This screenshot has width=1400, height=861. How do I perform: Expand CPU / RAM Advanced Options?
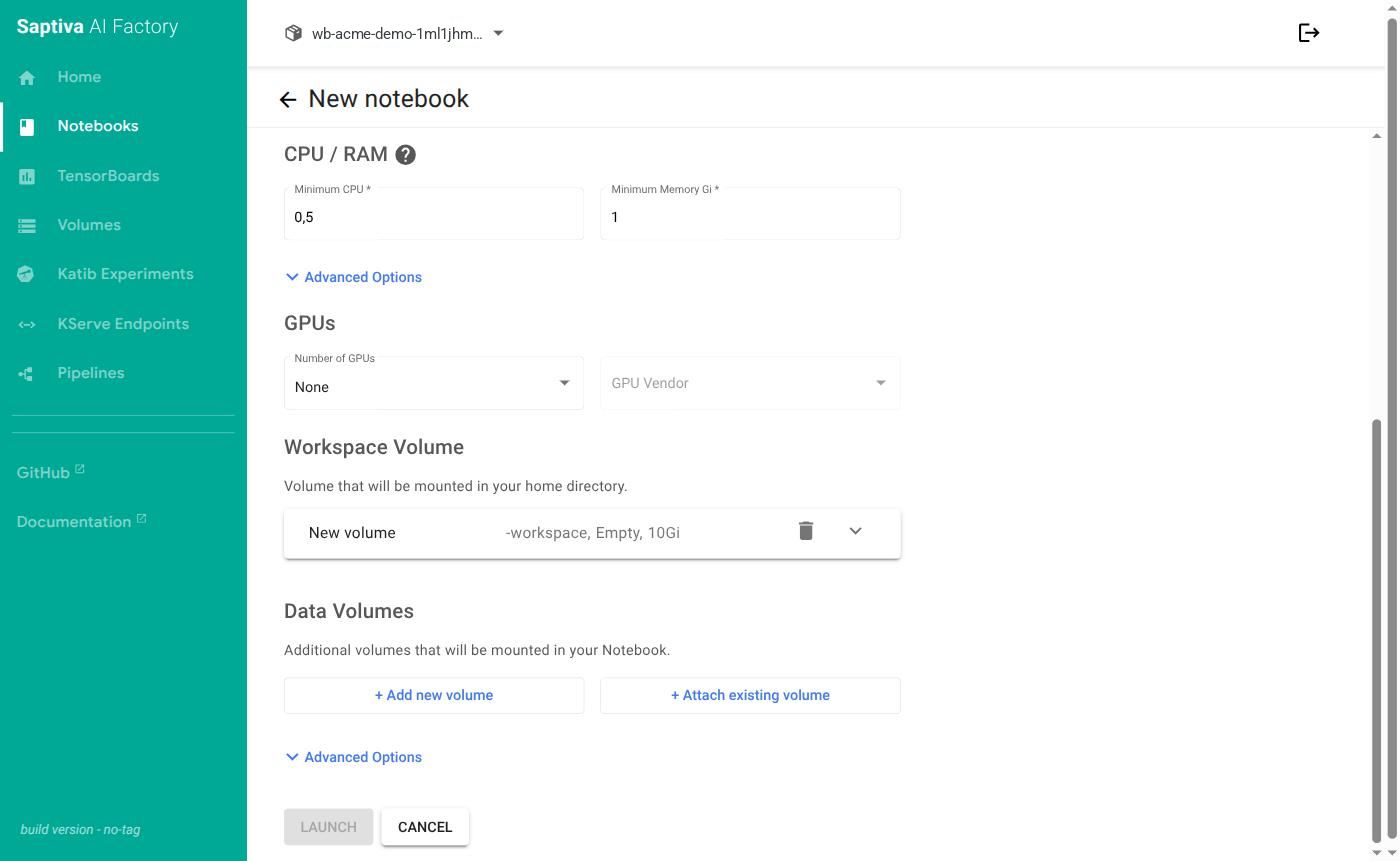point(354,277)
